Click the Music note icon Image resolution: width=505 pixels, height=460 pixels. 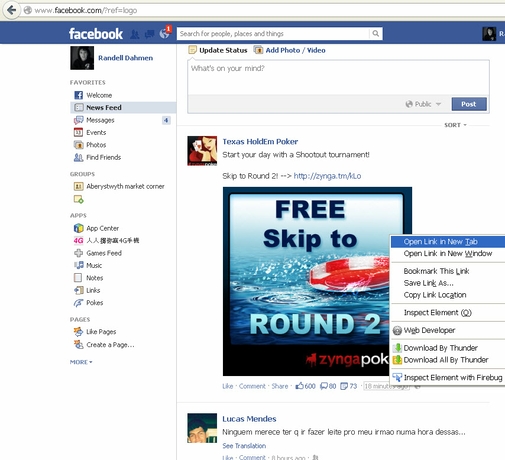(78, 265)
